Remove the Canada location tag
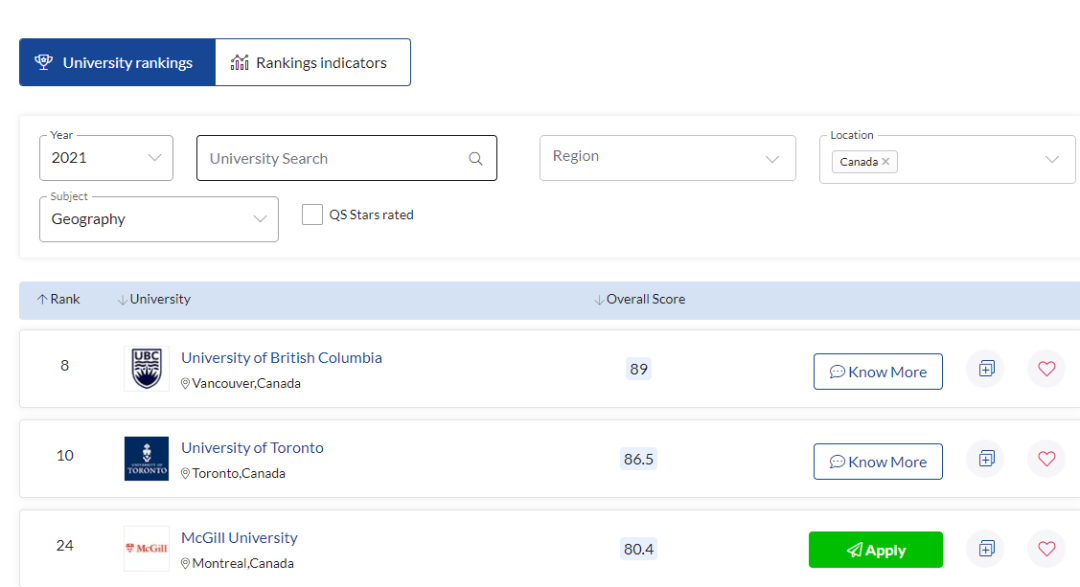 (x=885, y=162)
